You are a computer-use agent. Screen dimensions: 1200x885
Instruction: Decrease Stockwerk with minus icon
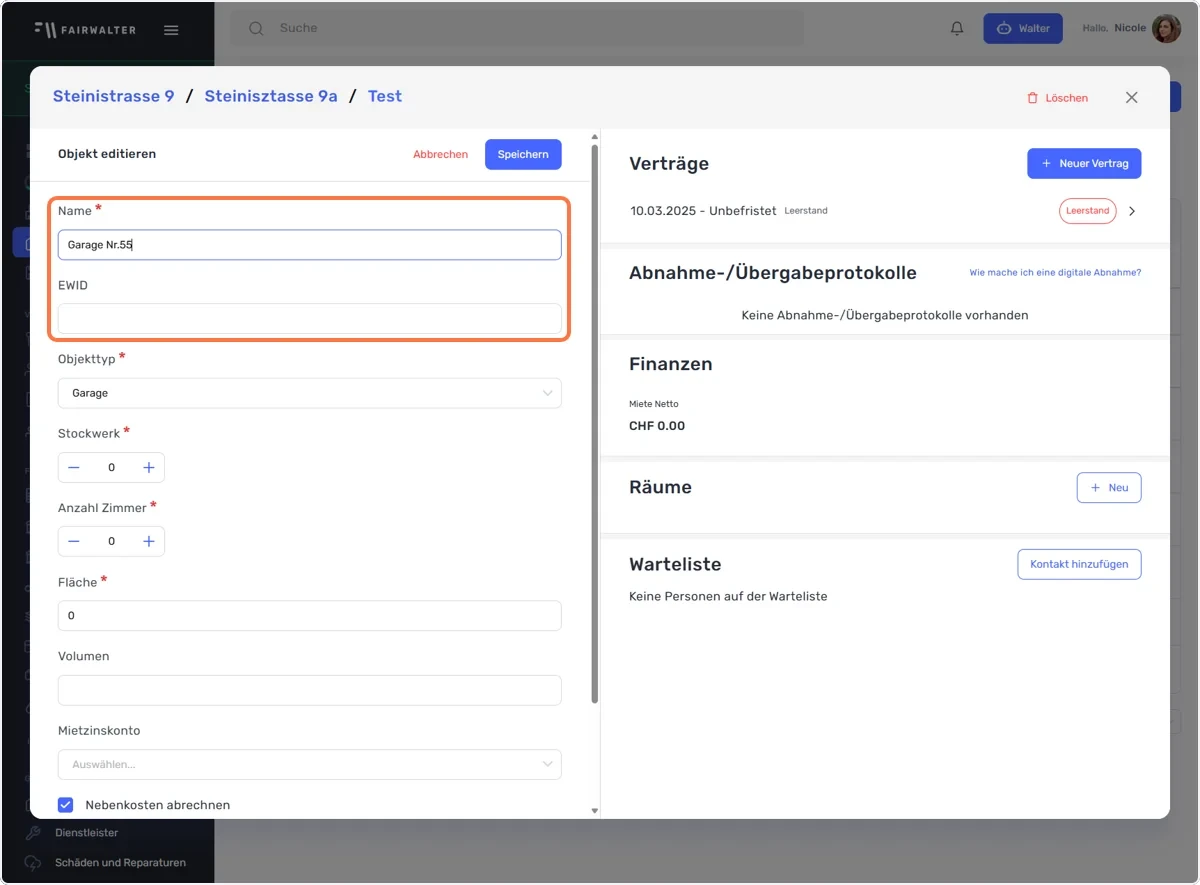[x=74, y=467]
